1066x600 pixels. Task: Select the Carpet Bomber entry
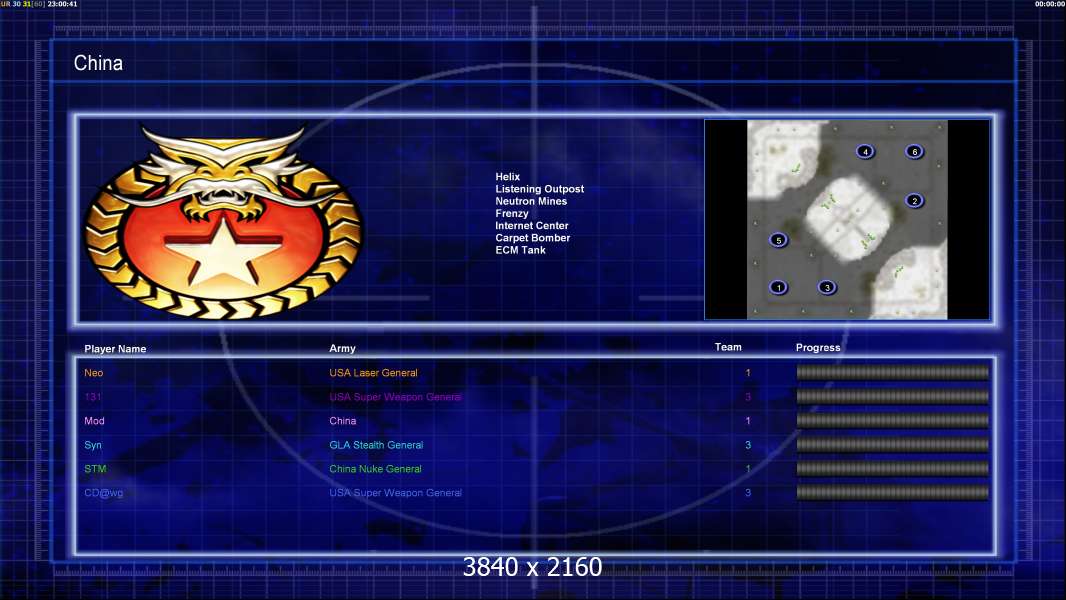pos(532,238)
